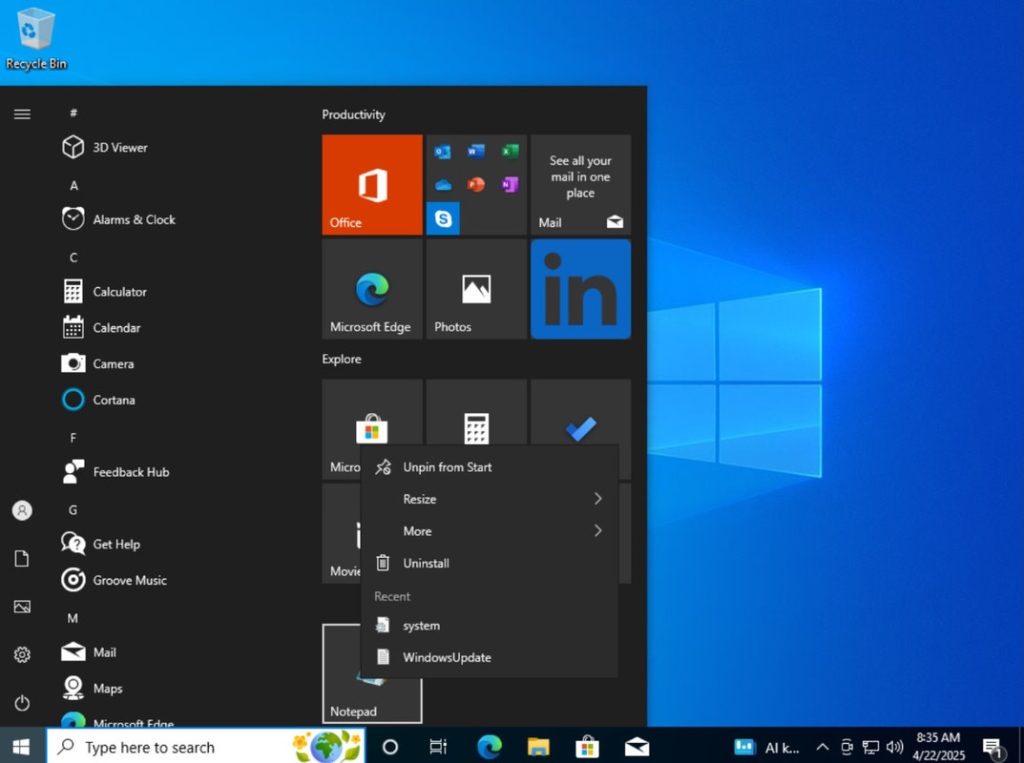Open user account icon in Start sidebar
Viewport: 1024px width, 763px height.
(22, 510)
